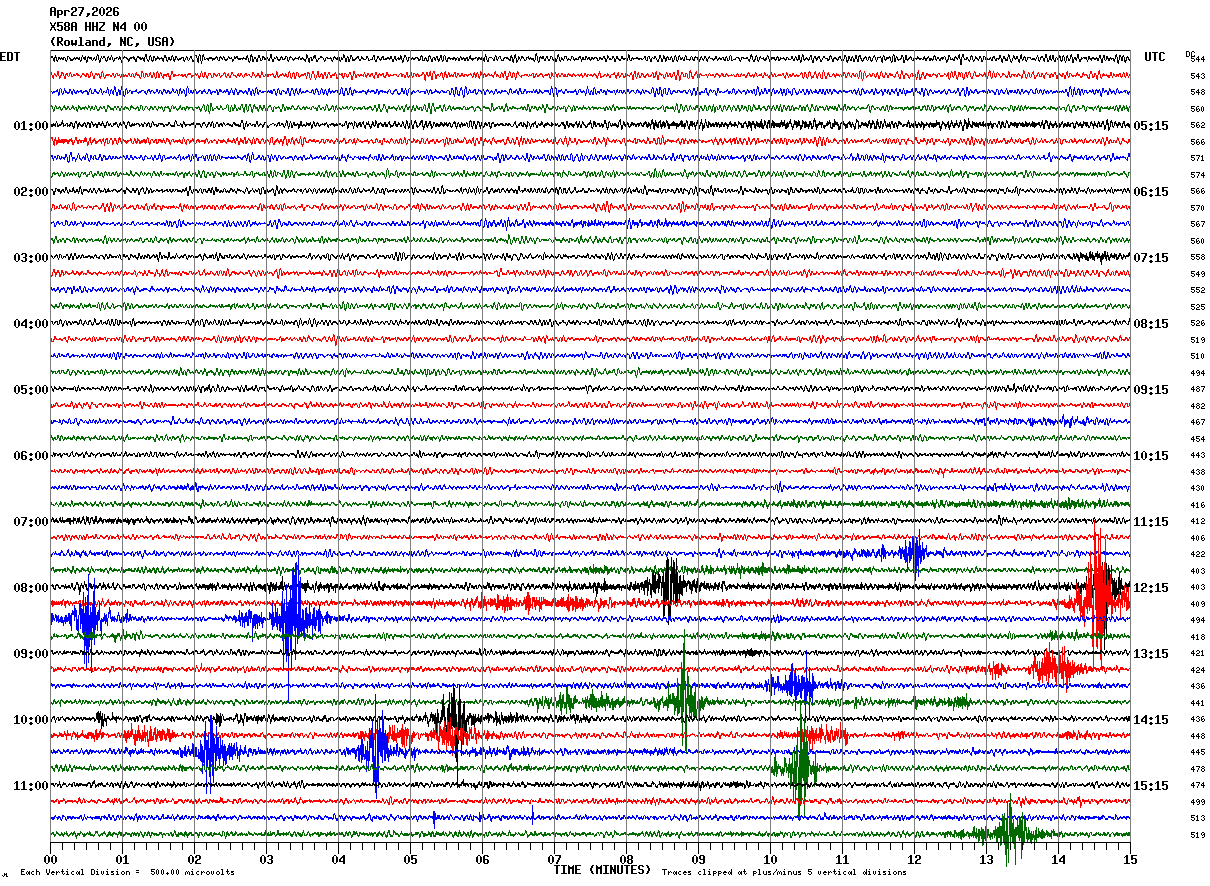Click the 'Each Vertical Division = 500.00 microvolts' note
Viewport: 1210px width, 886px height.
[127, 873]
